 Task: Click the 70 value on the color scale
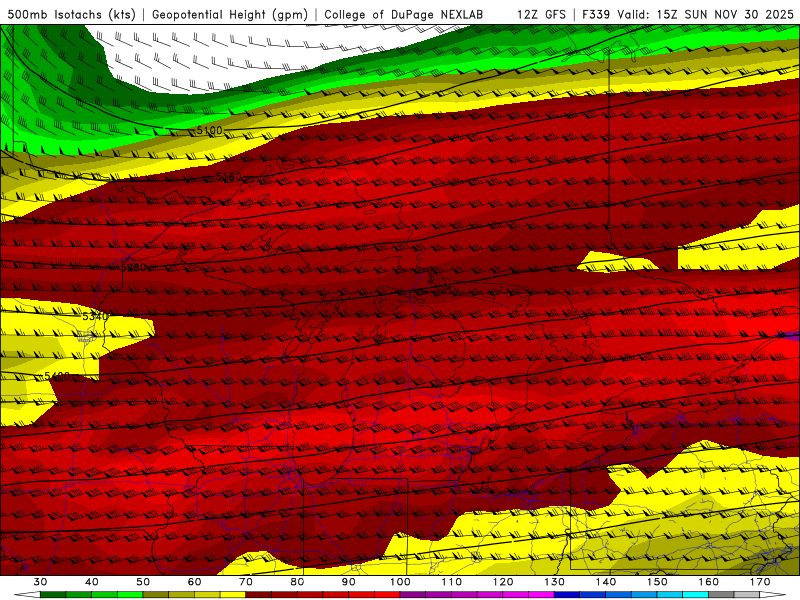pyautogui.click(x=246, y=582)
